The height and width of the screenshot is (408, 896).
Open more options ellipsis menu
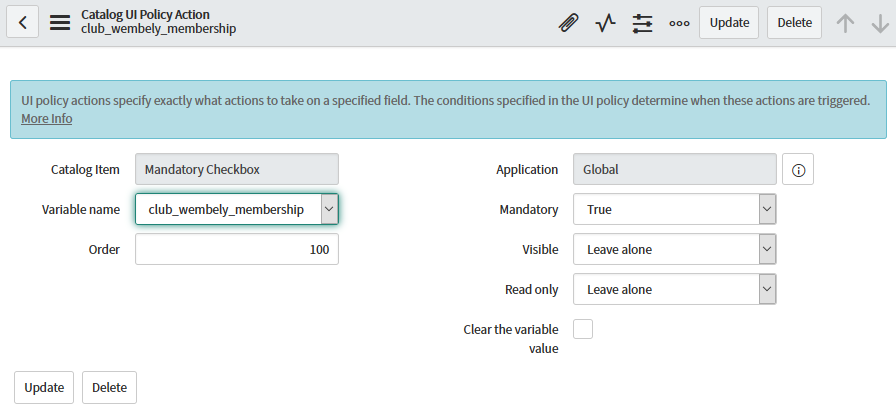[679, 23]
